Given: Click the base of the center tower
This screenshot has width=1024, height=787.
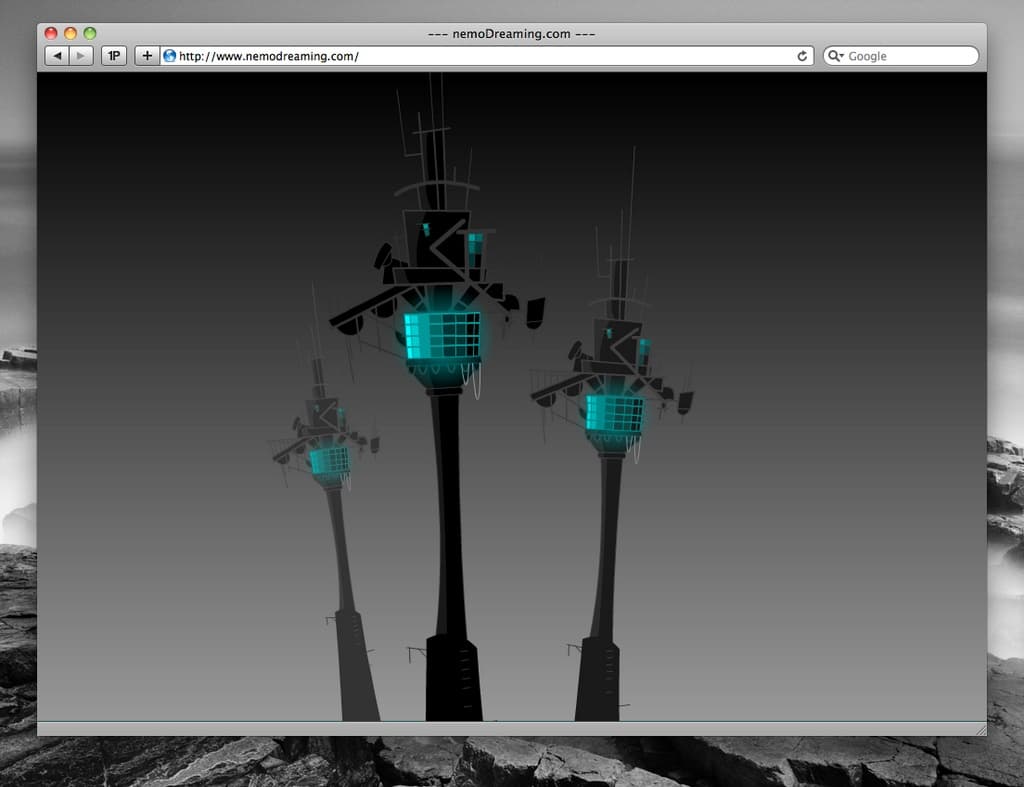Looking at the screenshot, I should [x=453, y=680].
